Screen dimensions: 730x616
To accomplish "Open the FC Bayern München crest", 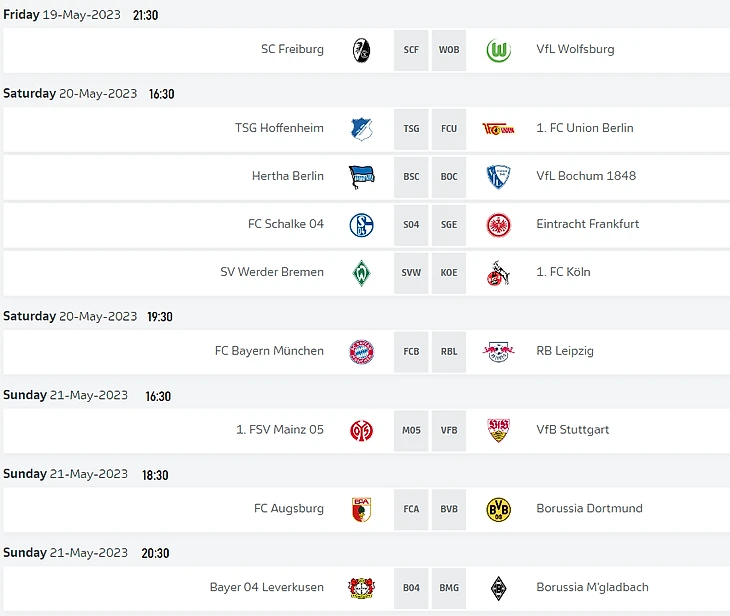I will tap(361, 352).
